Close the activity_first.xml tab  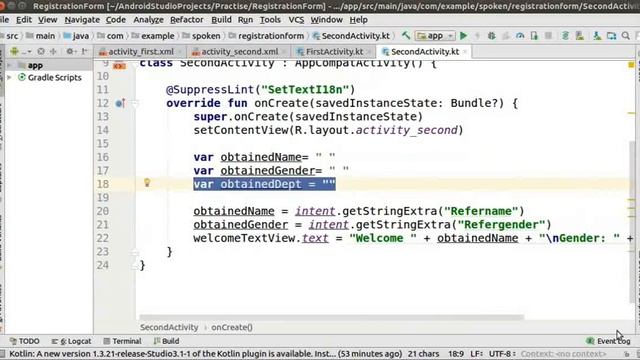[178, 52]
